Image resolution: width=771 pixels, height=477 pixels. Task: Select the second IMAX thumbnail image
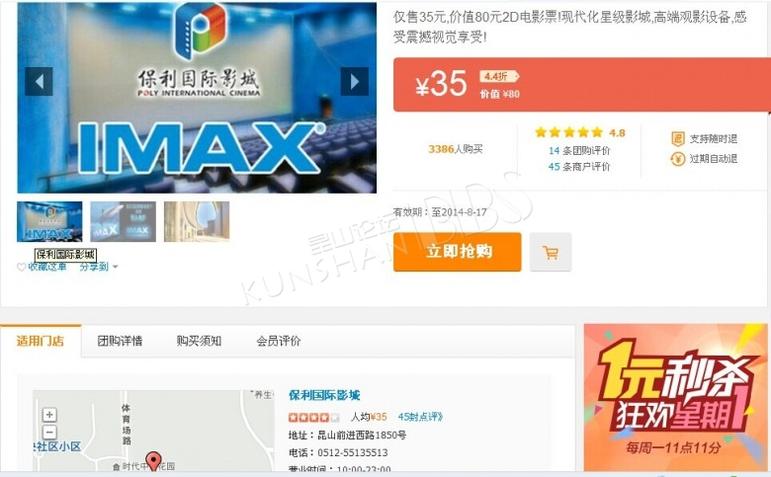tap(123, 221)
